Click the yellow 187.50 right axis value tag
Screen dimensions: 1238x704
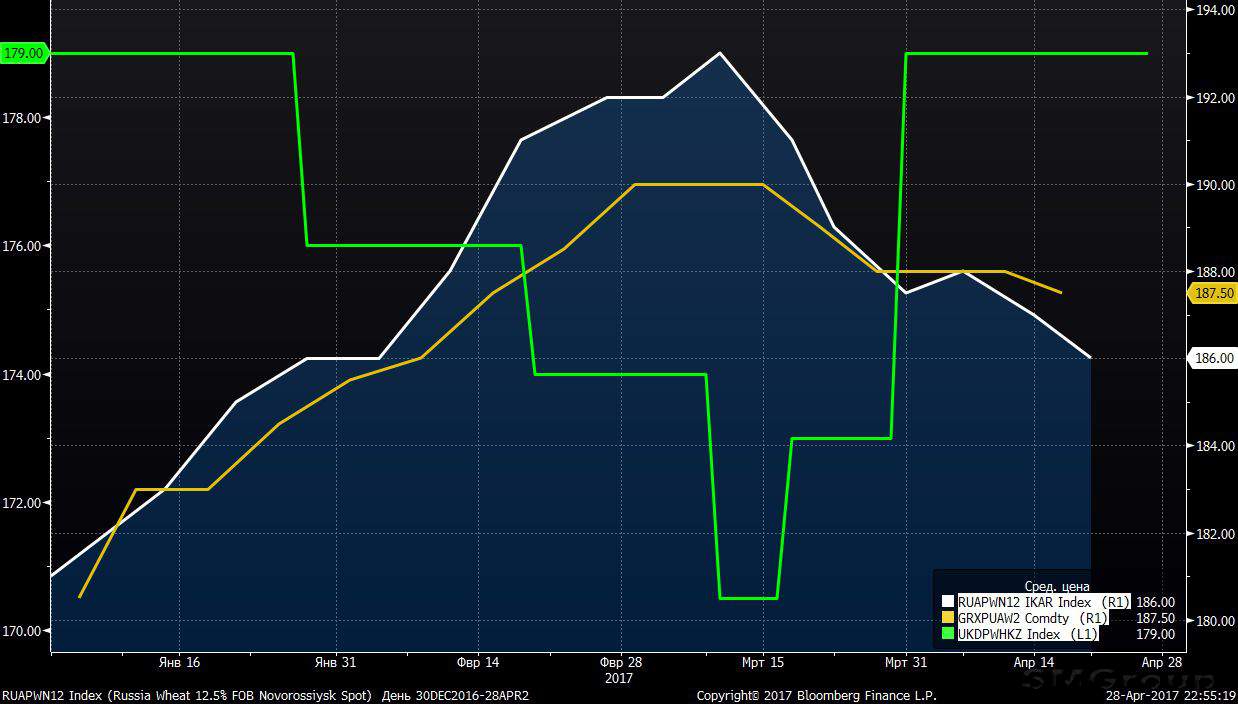[1212, 293]
